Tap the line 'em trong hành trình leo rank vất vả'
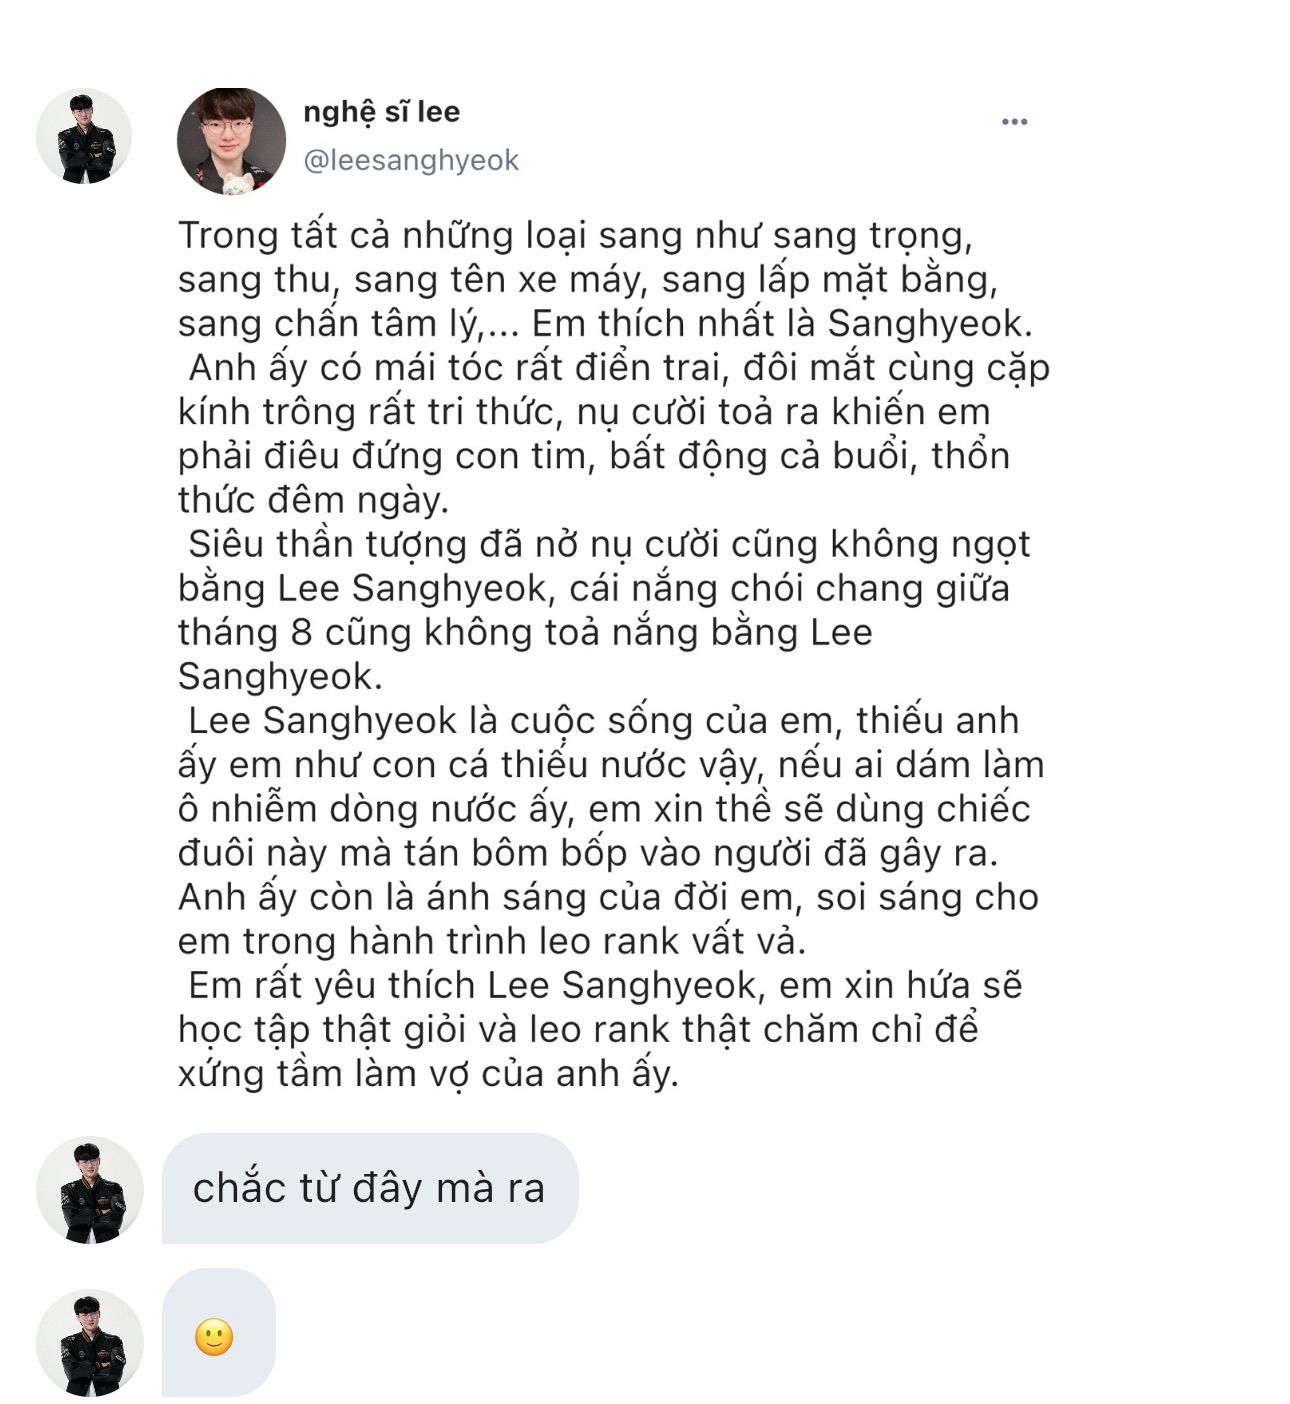This screenshot has width=1290, height=1404. tap(492, 941)
